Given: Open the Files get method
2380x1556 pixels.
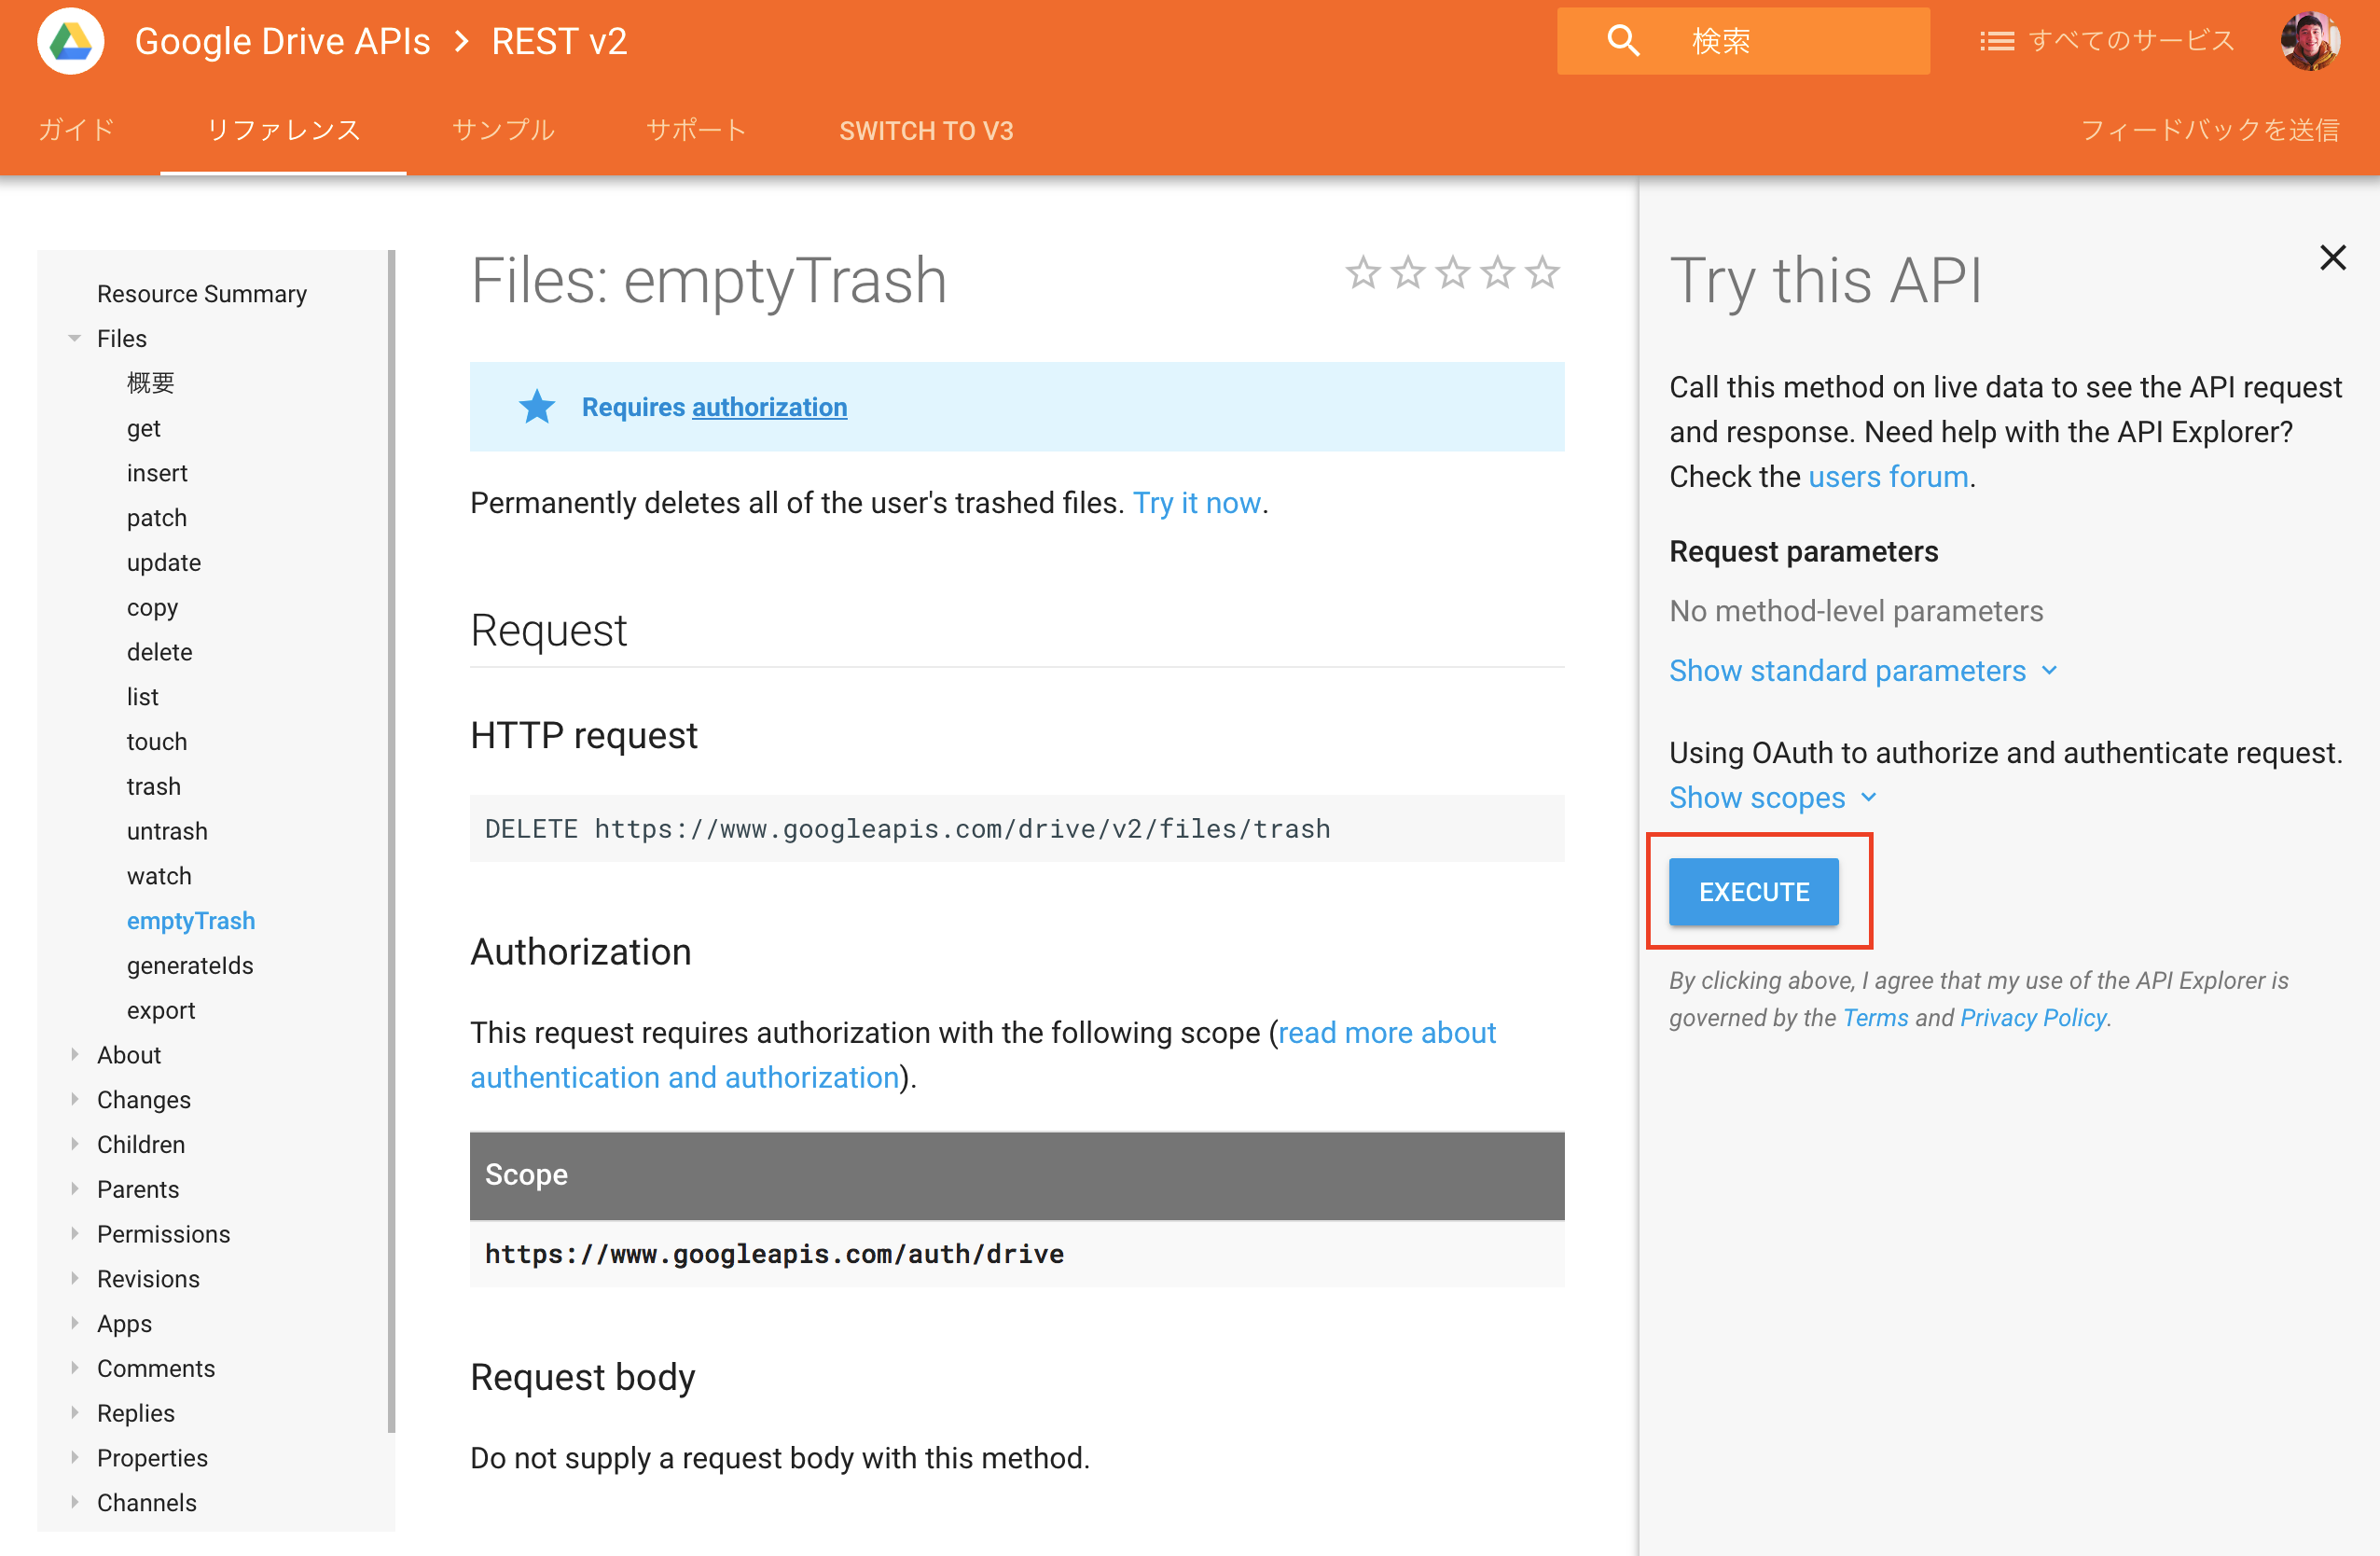Looking at the screenshot, I should click(x=144, y=428).
